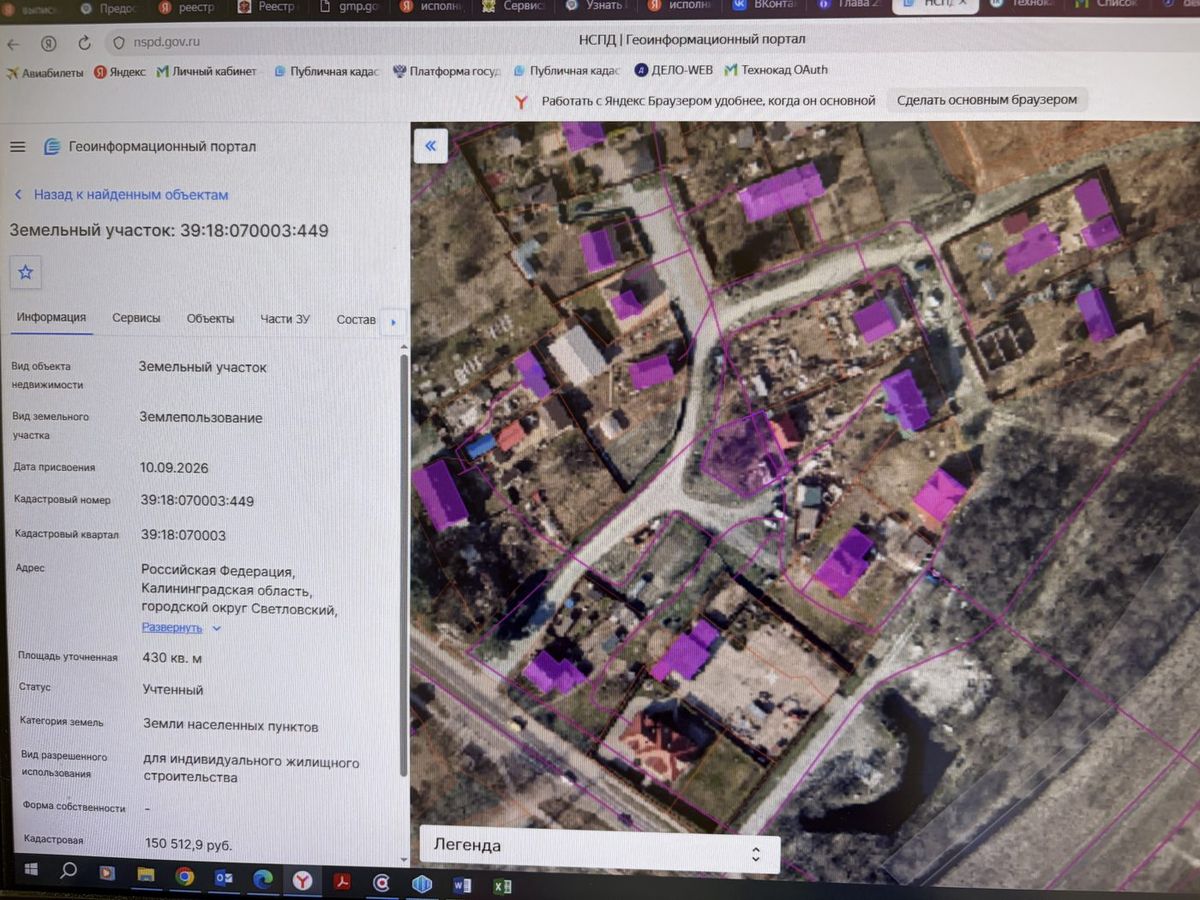Open the Объекты tab
Viewport: 1200px width, 900px height.
(x=210, y=318)
